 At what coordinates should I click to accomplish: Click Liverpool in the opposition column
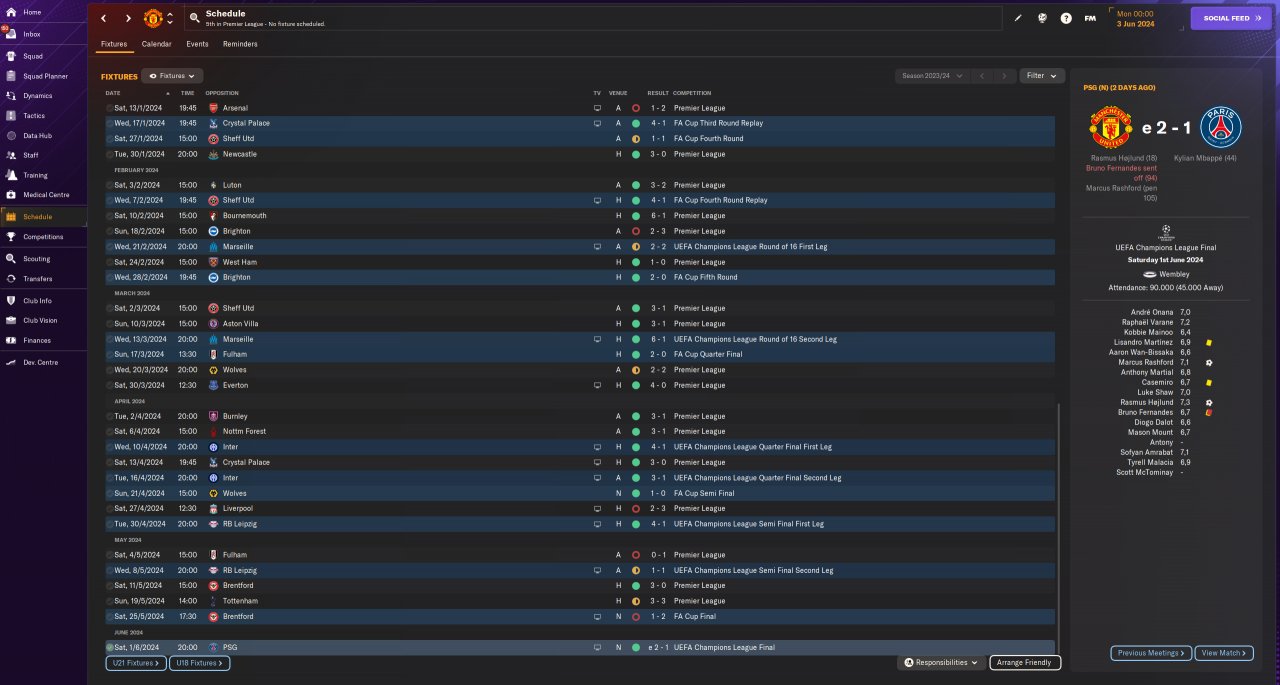[237, 508]
